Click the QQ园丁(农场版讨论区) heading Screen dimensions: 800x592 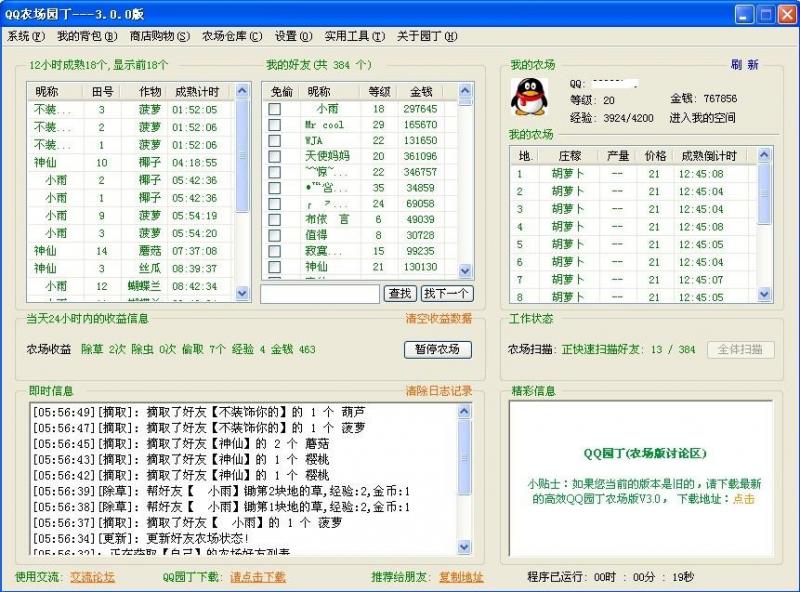(x=645, y=453)
